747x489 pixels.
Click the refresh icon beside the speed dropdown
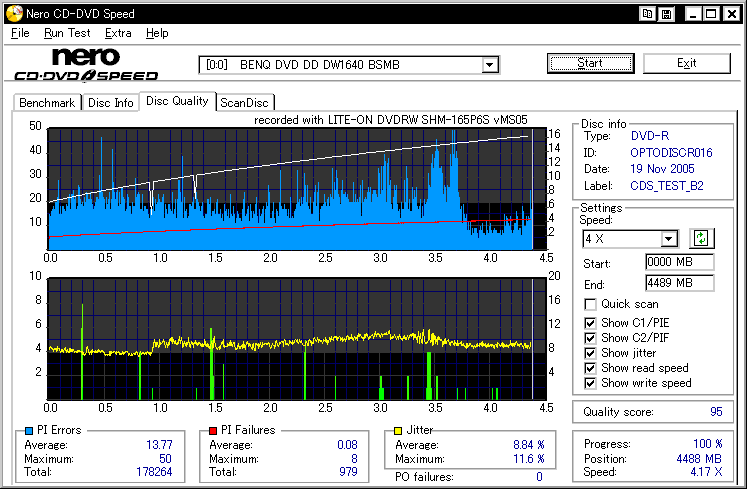point(700,238)
